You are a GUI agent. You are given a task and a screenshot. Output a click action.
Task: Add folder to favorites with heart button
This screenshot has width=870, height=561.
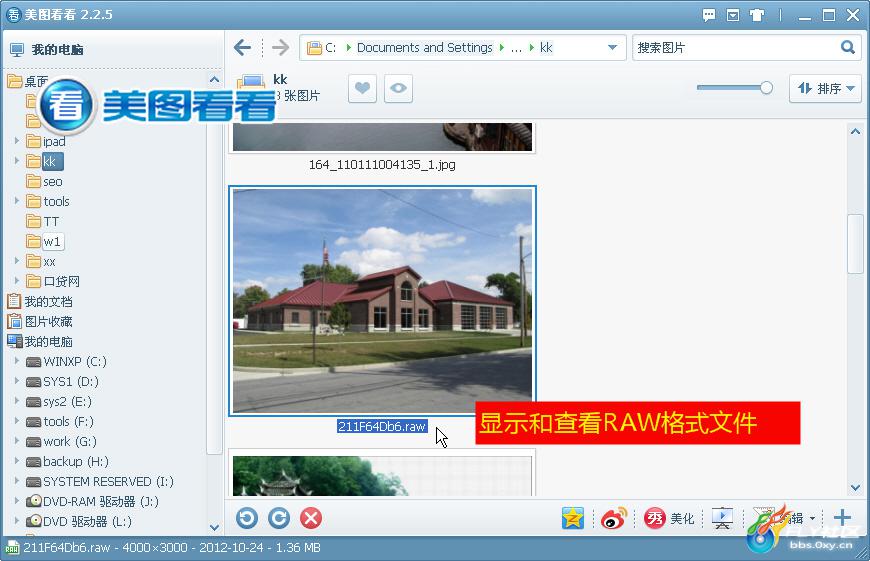[362, 88]
